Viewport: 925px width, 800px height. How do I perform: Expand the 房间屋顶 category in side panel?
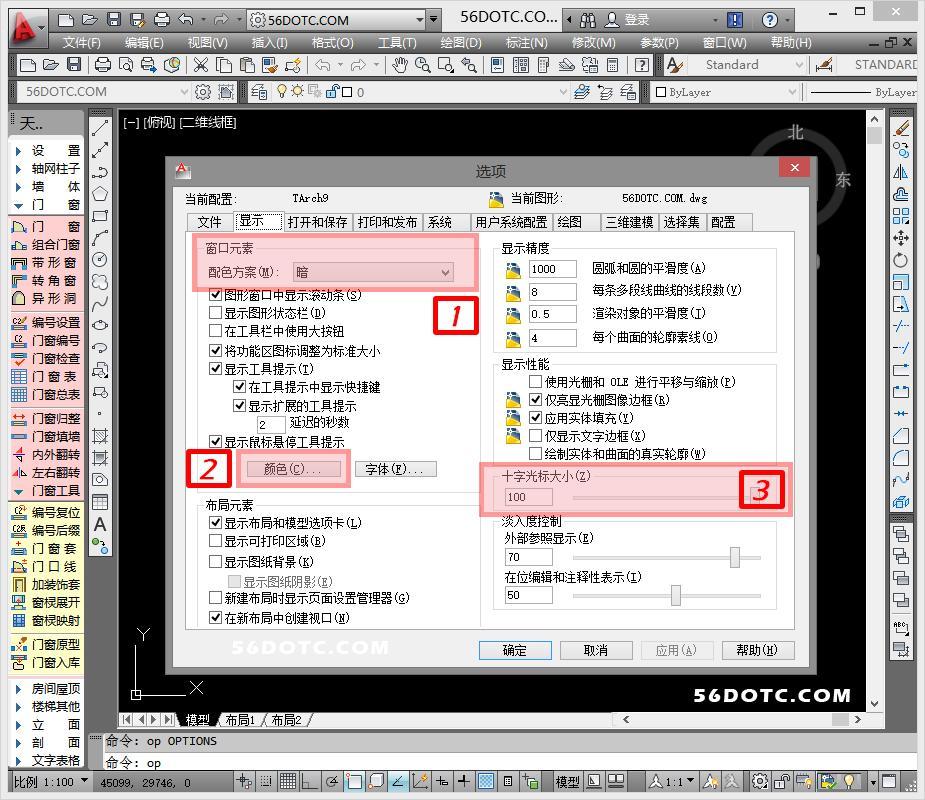coord(44,689)
